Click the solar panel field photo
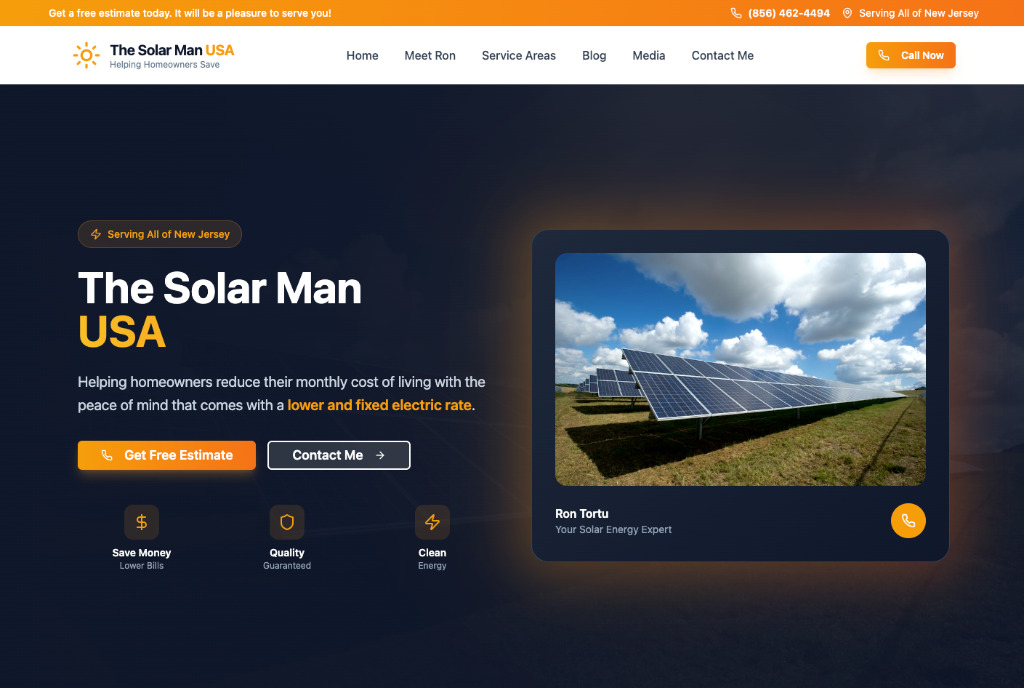The image size is (1024, 688). pyautogui.click(x=740, y=369)
